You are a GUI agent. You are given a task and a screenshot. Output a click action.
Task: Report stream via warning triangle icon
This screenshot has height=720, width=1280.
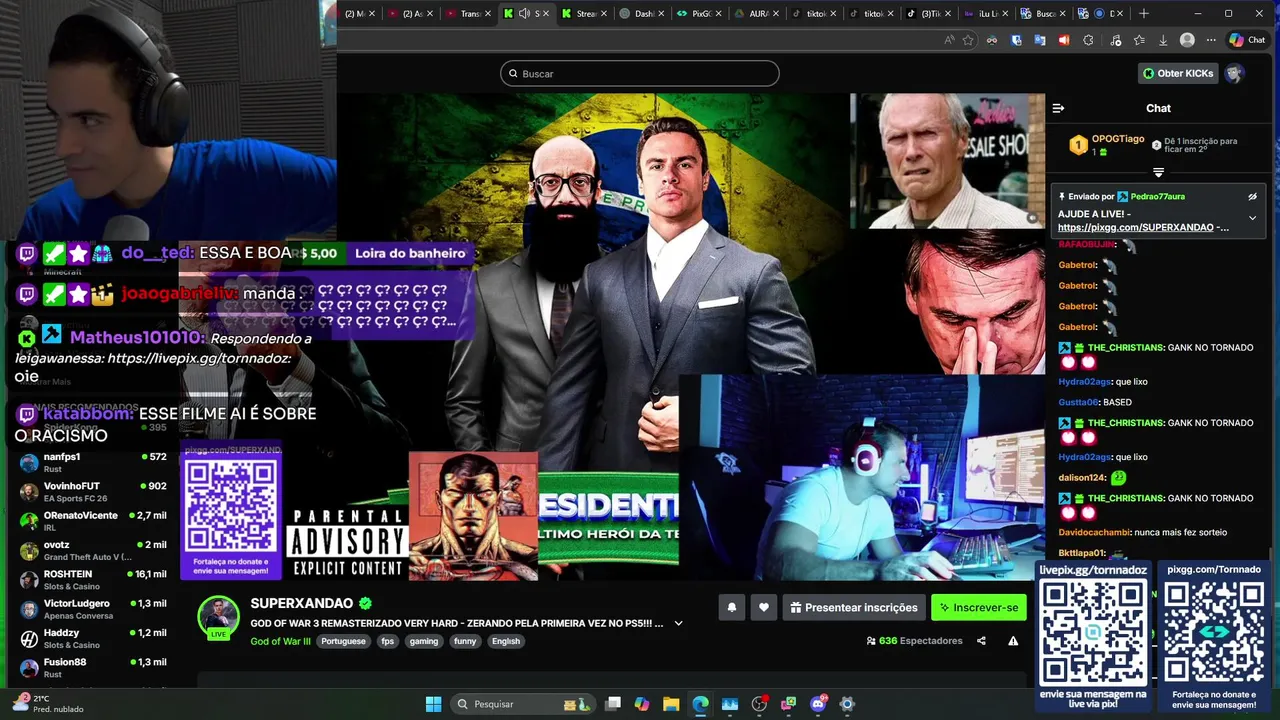point(1013,641)
